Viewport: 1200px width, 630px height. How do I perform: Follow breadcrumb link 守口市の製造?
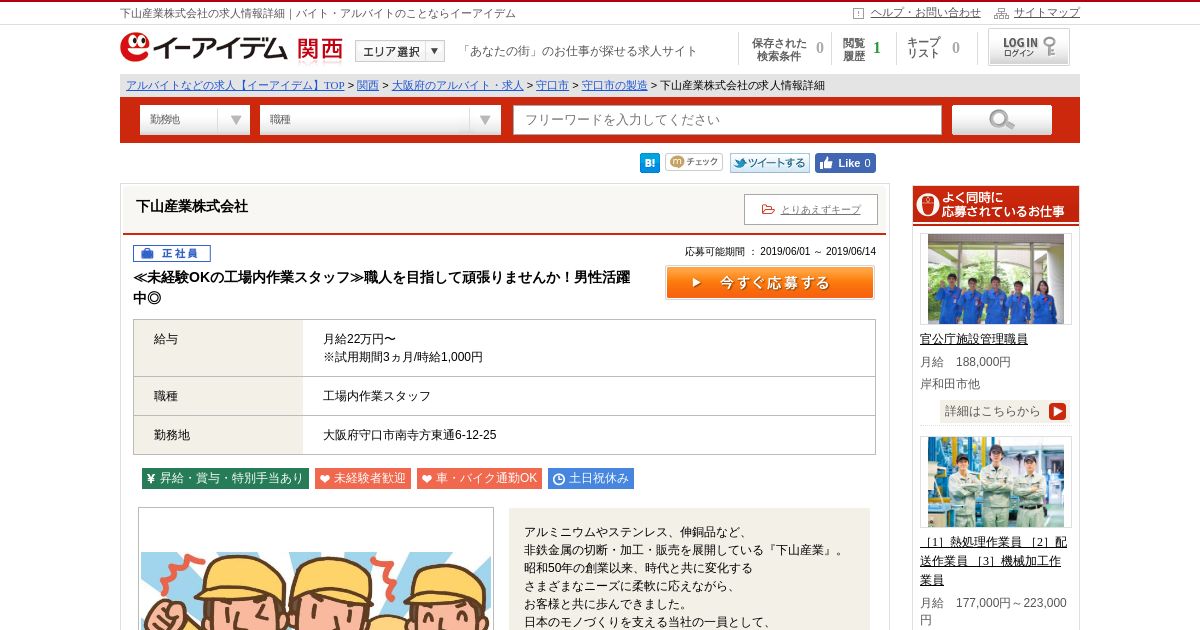pos(614,85)
